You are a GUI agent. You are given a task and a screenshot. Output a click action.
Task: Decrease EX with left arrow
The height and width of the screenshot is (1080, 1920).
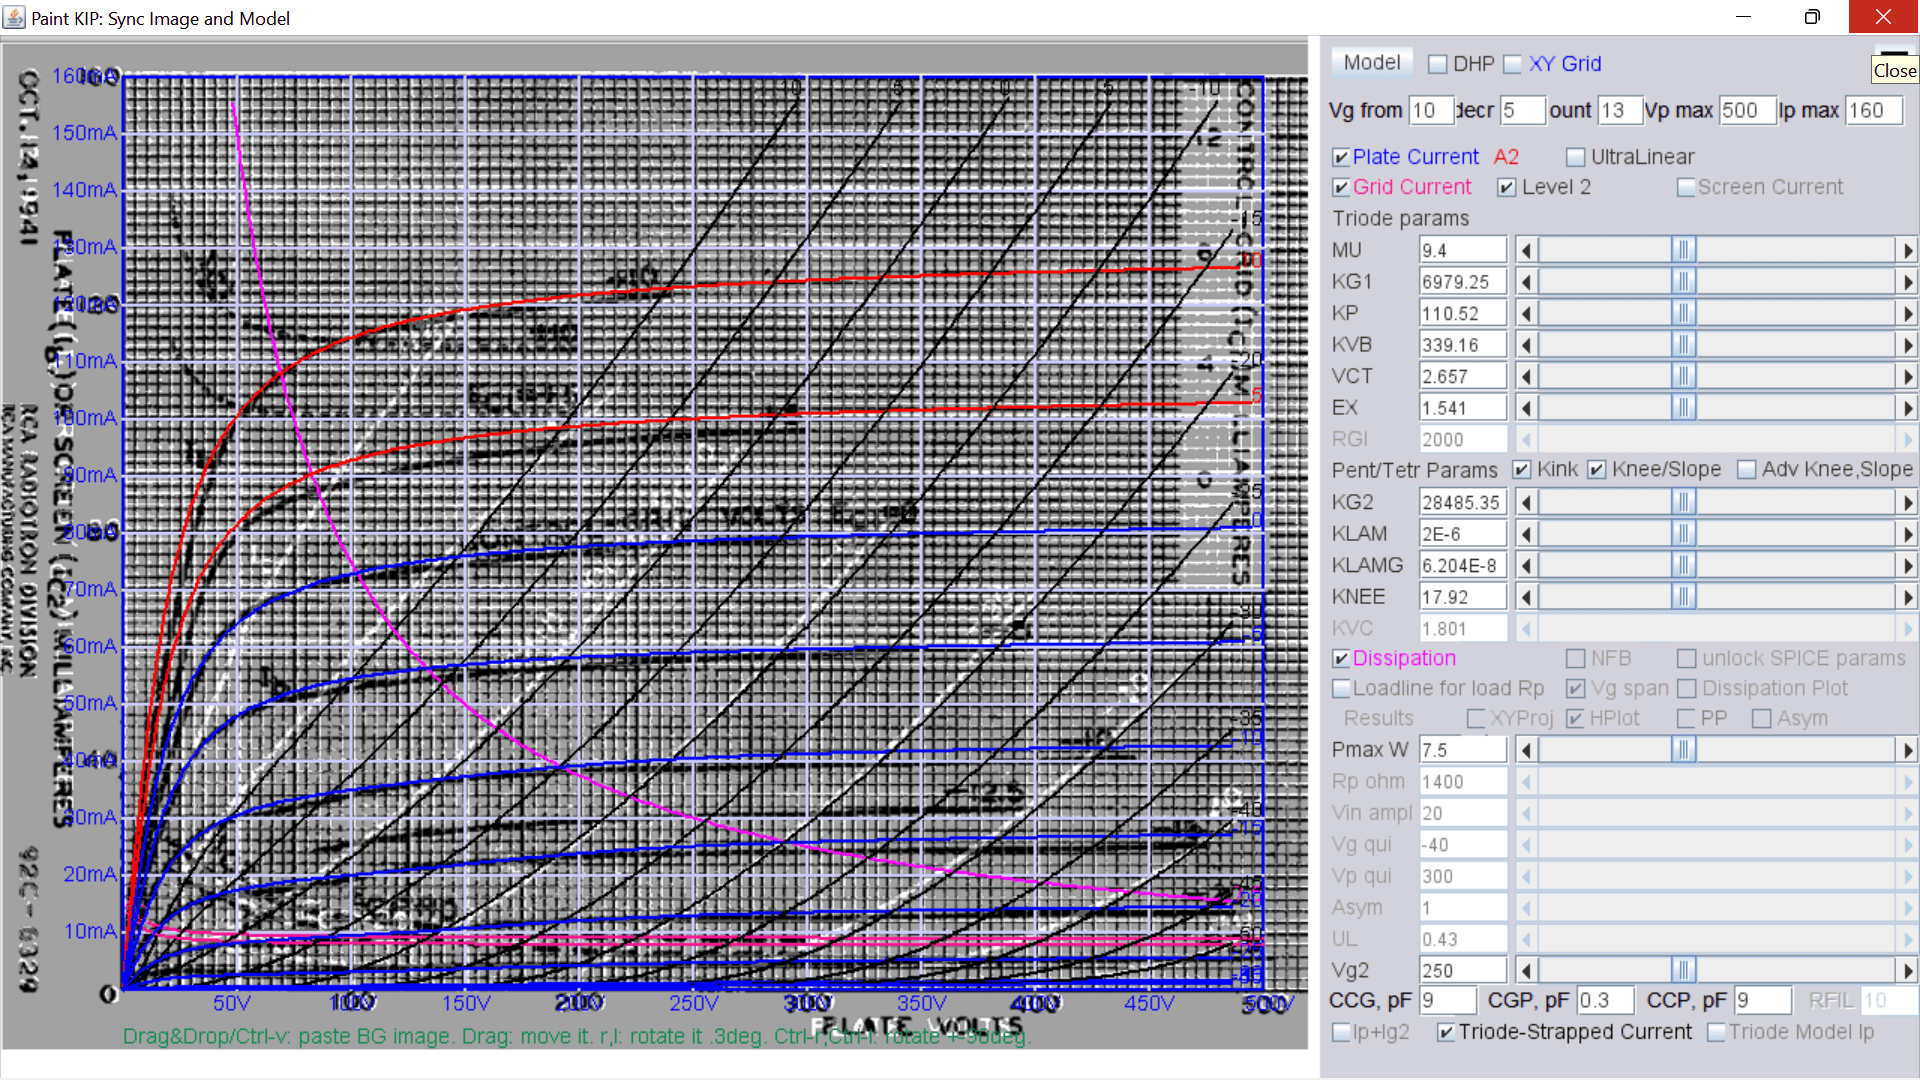tap(1526, 408)
